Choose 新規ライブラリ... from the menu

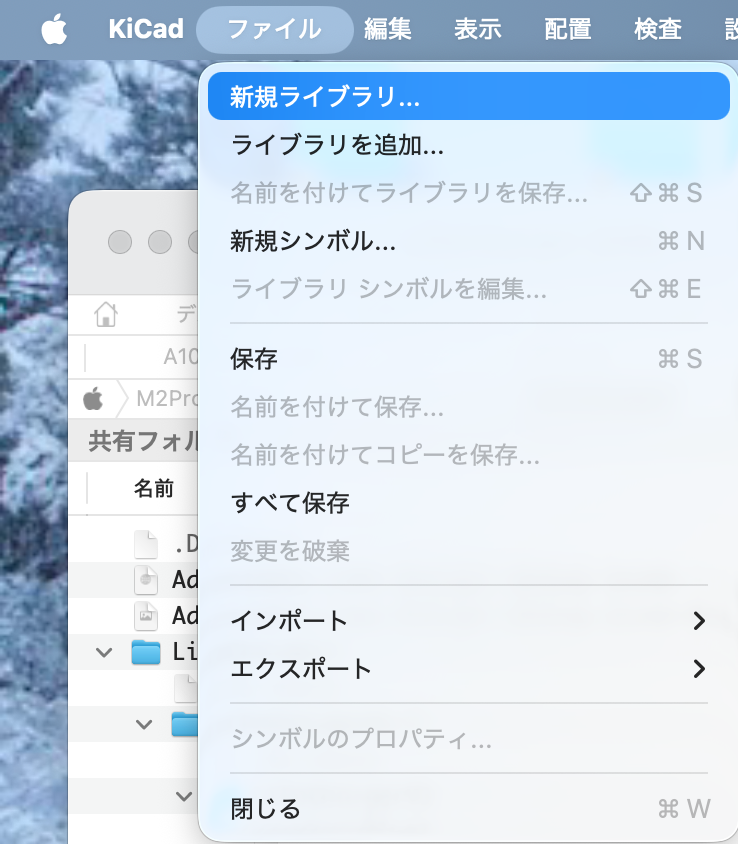469,96
